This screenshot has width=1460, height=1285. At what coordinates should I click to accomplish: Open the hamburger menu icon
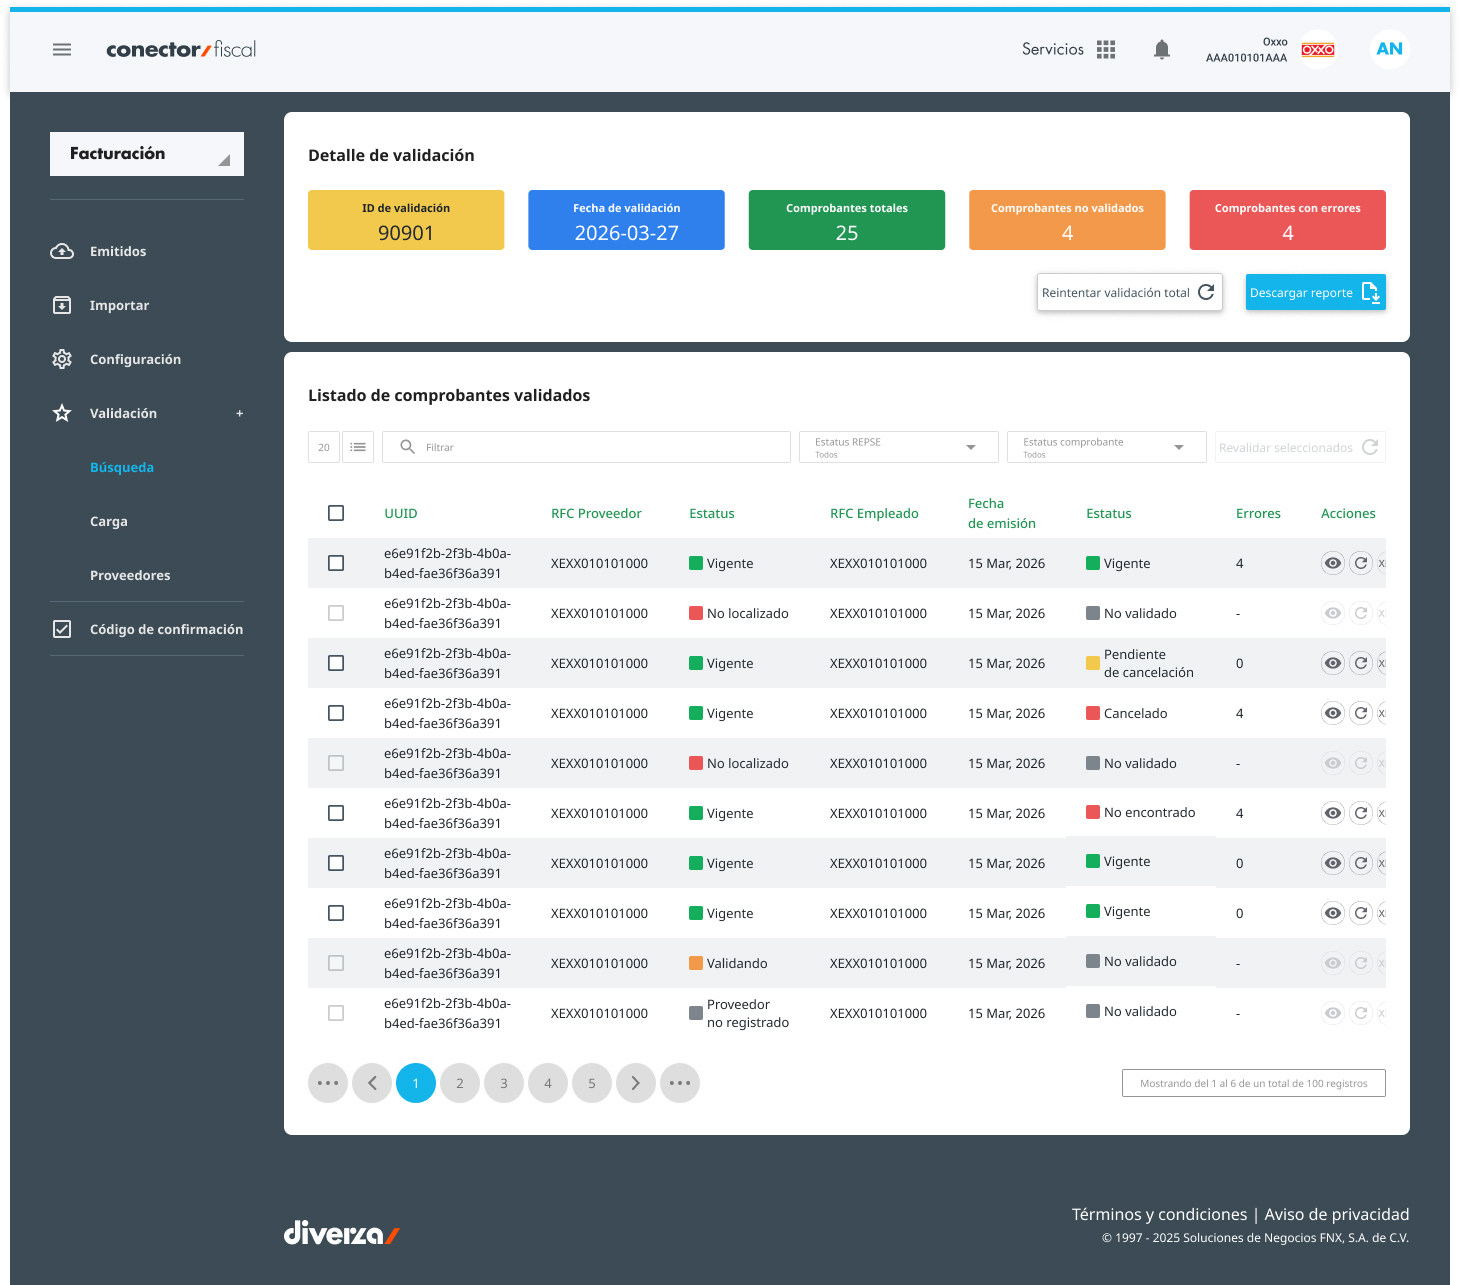coord(62,49)
